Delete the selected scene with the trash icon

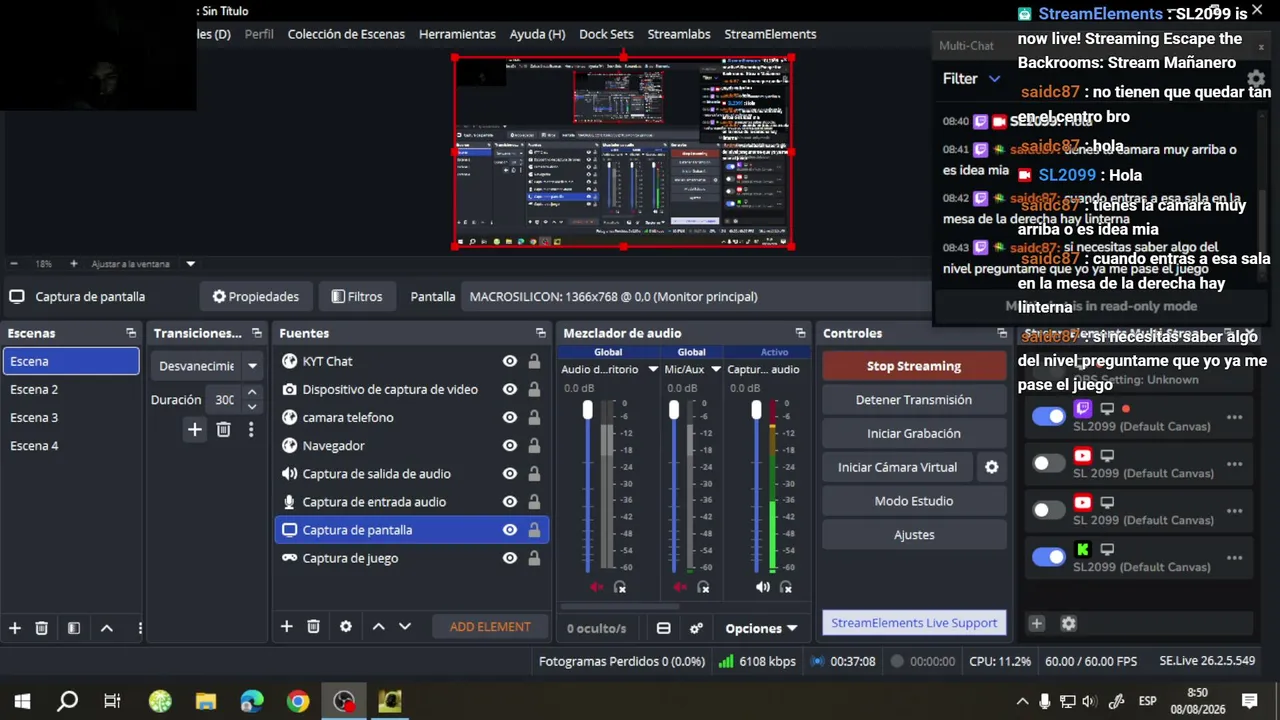pos(41,628)
